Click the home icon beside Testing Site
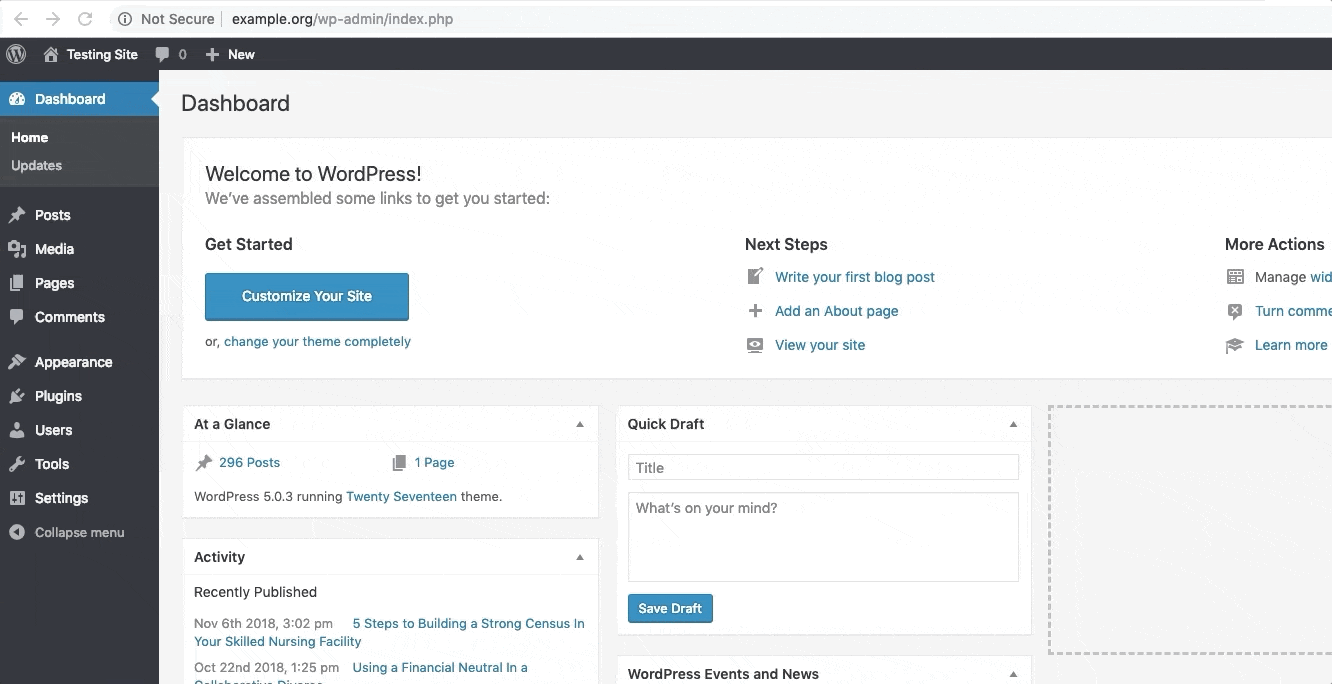Viewport: 1332px width, 684px height. pyautogui.click(x=51, y=54)
